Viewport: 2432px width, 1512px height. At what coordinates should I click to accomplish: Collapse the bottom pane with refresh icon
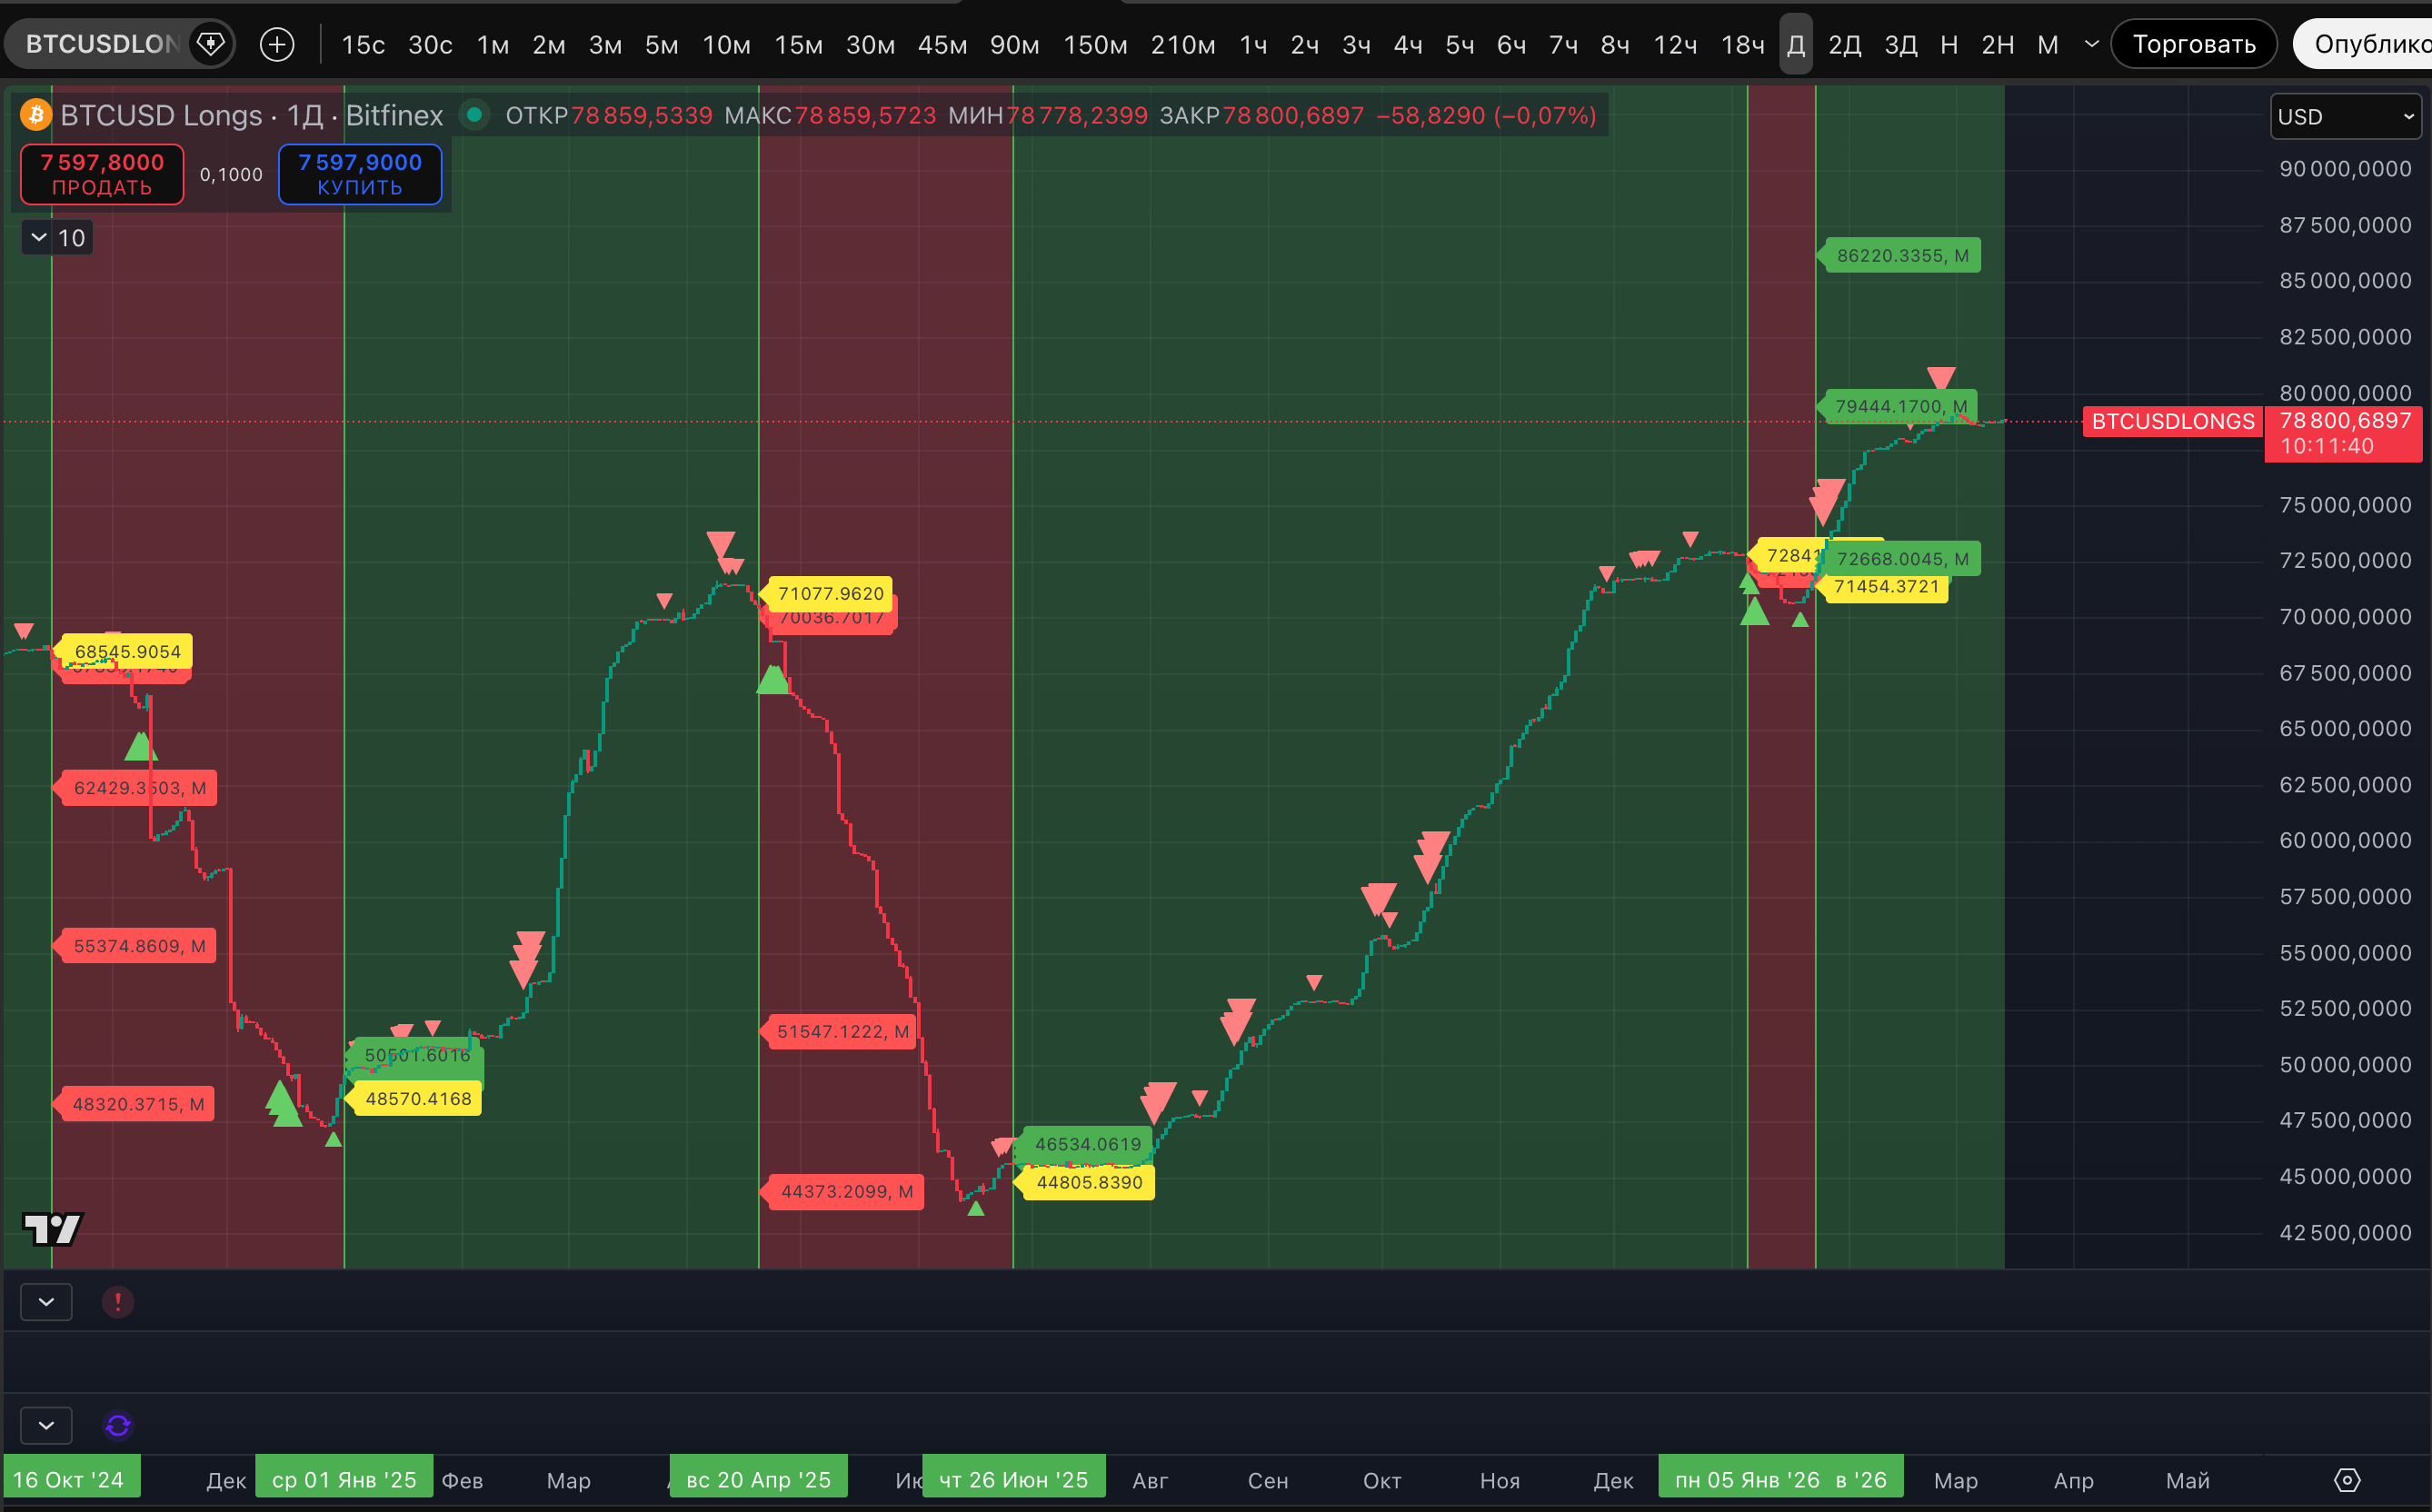coord(46,1425)
